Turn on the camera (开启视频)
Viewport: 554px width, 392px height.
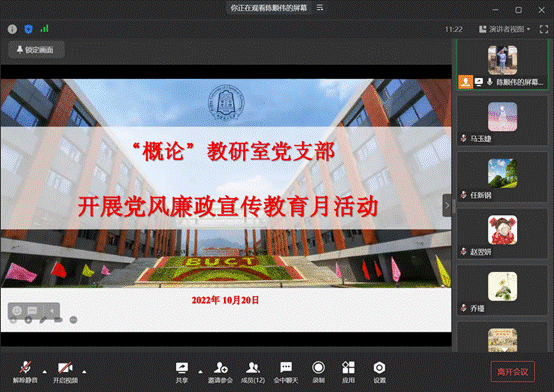[65, 372]
